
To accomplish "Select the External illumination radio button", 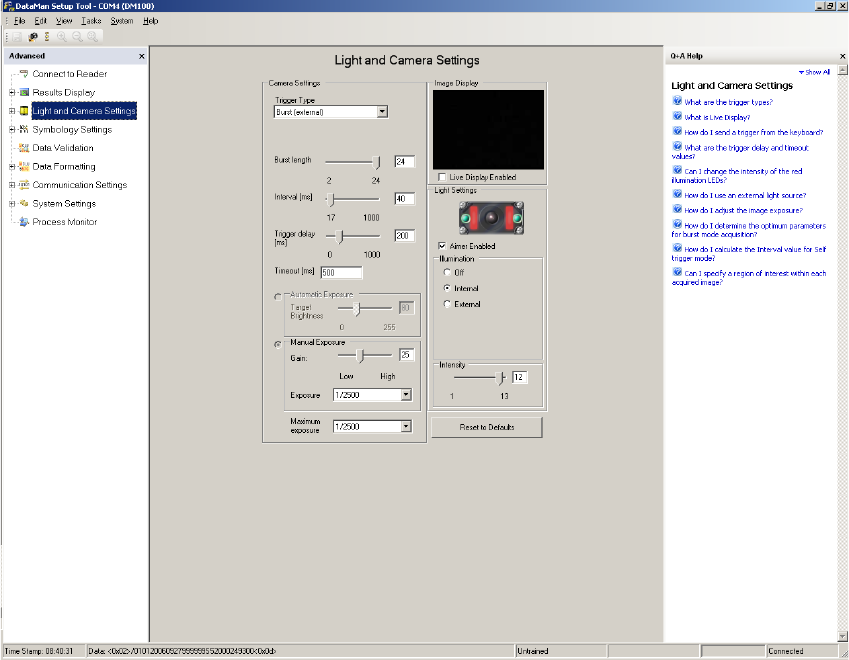I will (x=447, y=304).
